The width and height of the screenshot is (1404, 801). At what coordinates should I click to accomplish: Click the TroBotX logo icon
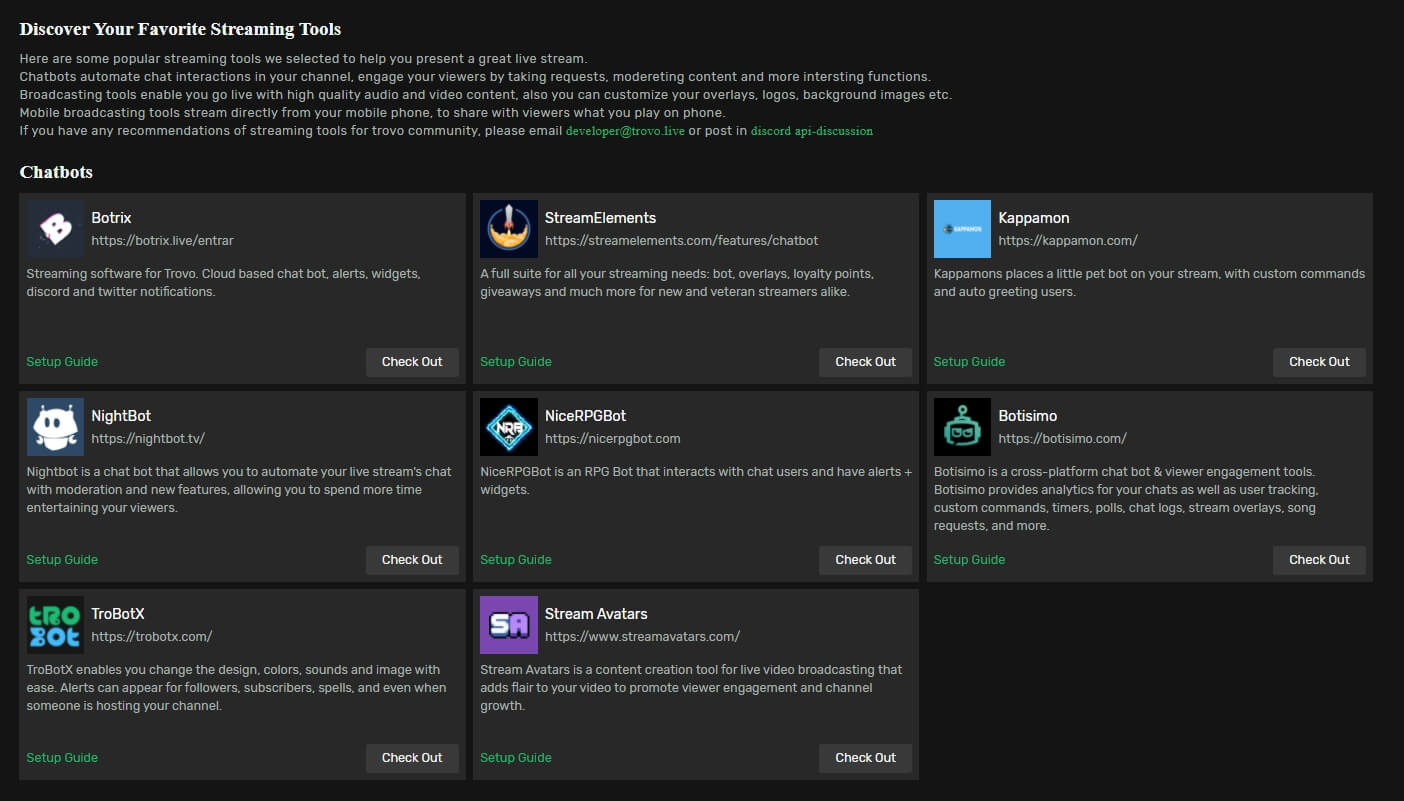pyautogui.click(x=54, y=624)
